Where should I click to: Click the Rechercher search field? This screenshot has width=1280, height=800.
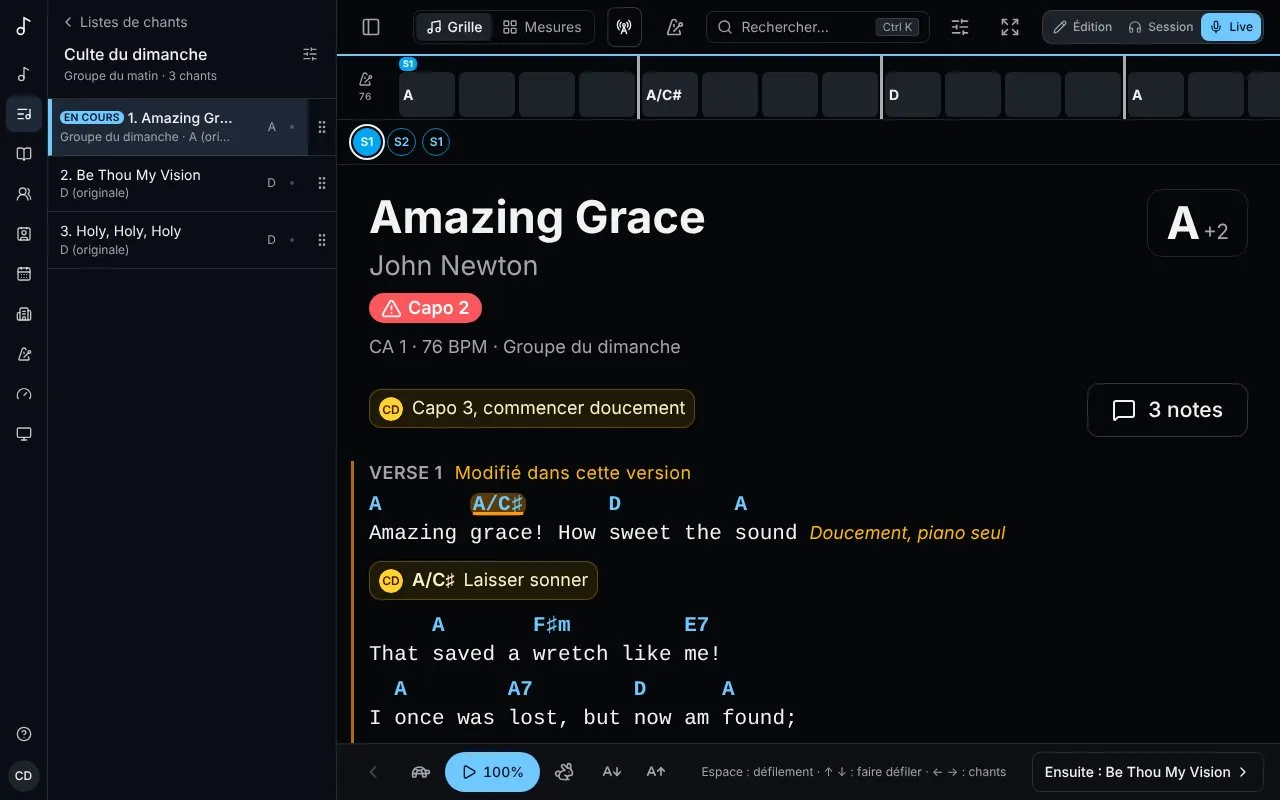point(817,27)
